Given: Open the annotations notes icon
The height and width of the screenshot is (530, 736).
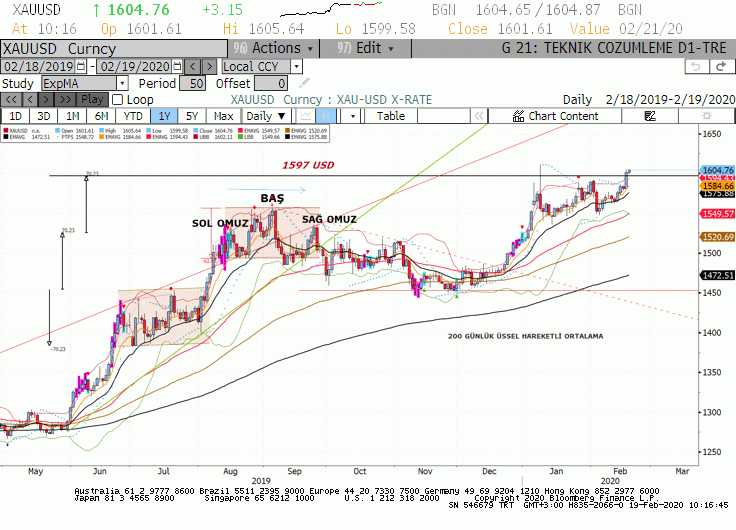Looking at the screenshot, I should click(x=650, y=116).
